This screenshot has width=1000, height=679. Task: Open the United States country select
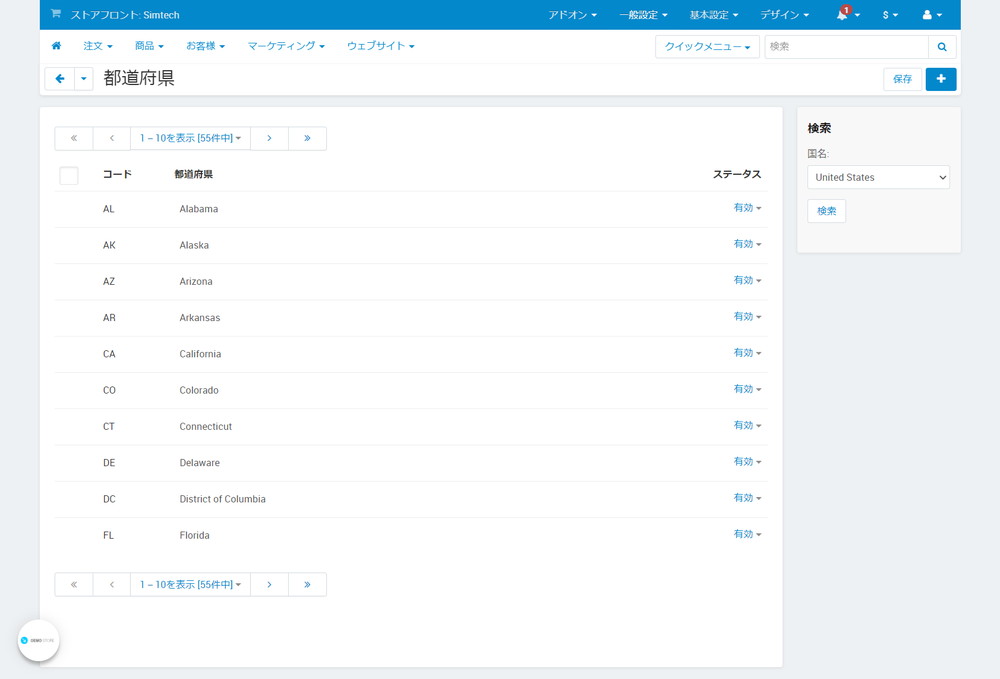coord(878,177)
